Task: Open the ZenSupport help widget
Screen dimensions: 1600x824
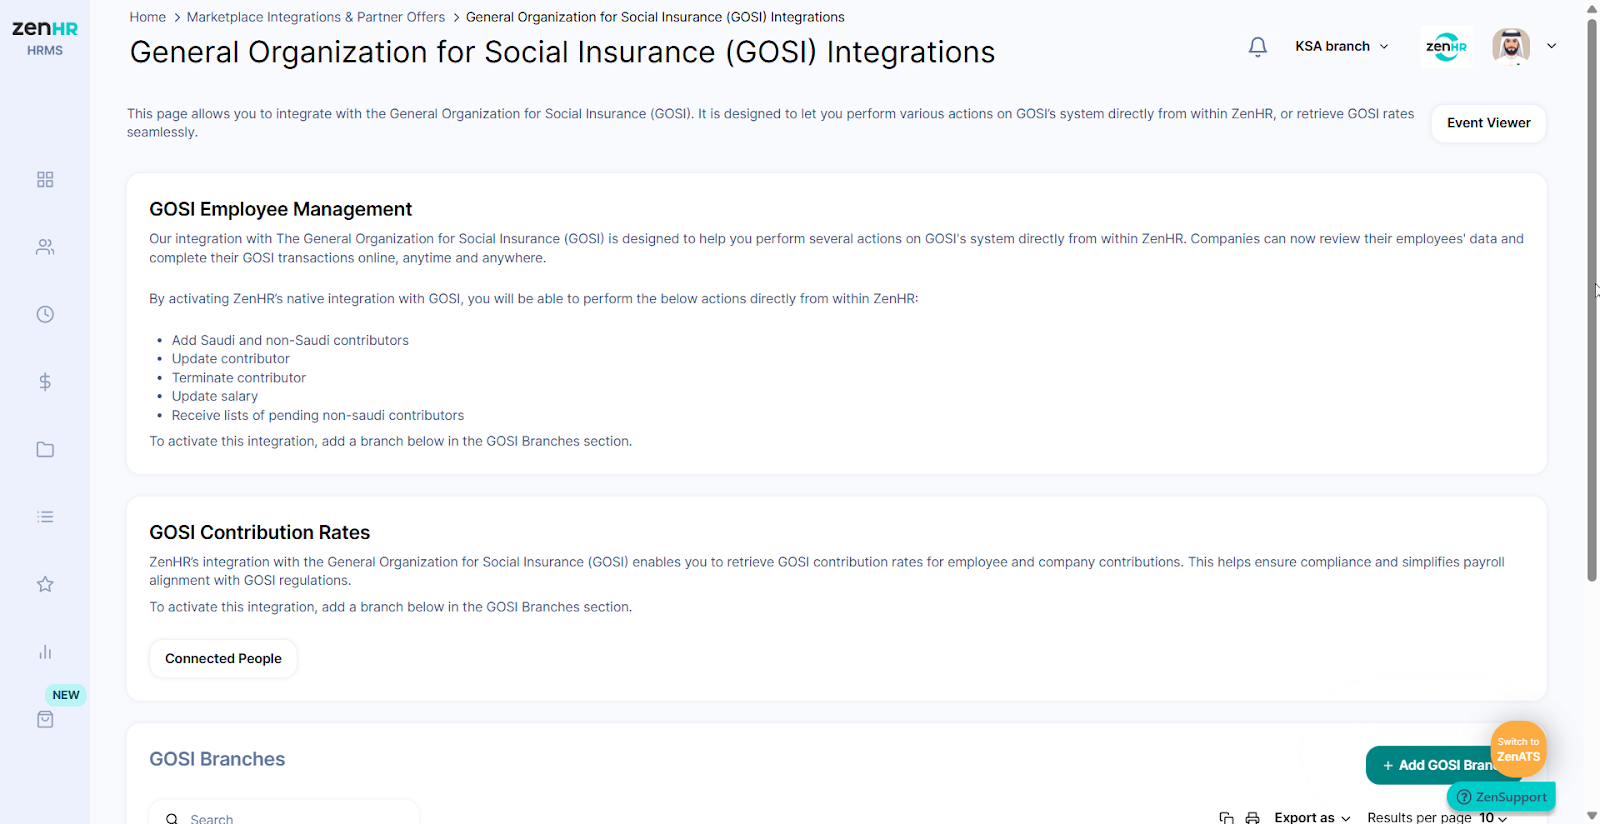Action: pyautogui.click(x=1501, y=797)
